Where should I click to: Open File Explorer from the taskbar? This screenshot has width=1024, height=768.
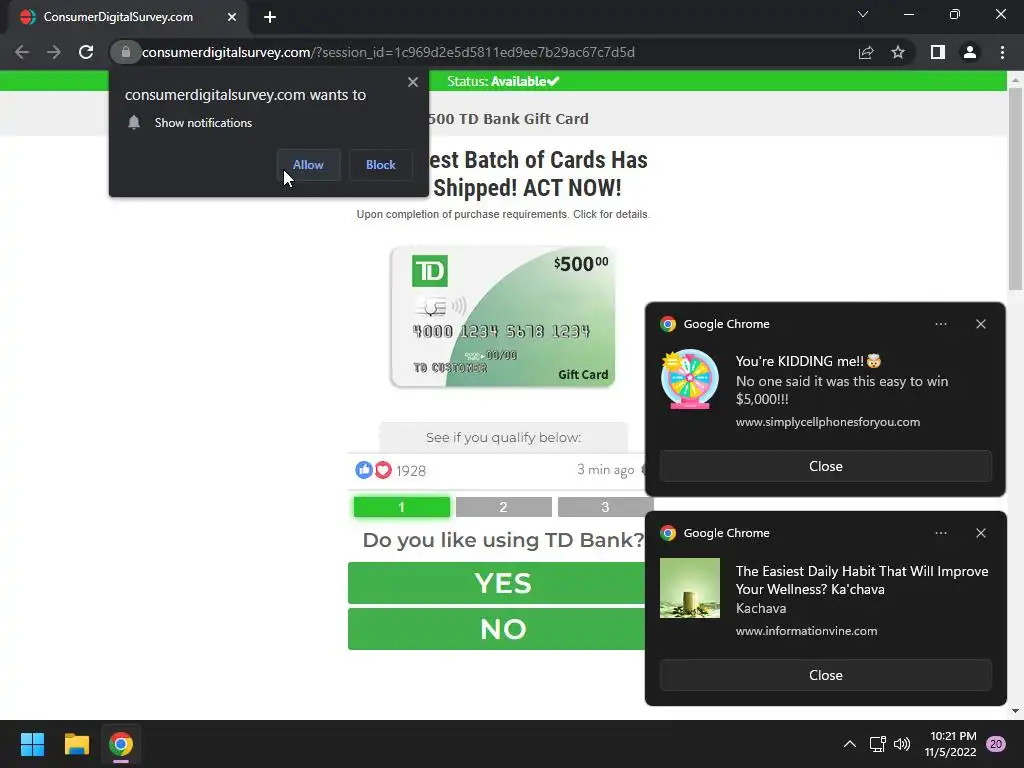(76, 744)
